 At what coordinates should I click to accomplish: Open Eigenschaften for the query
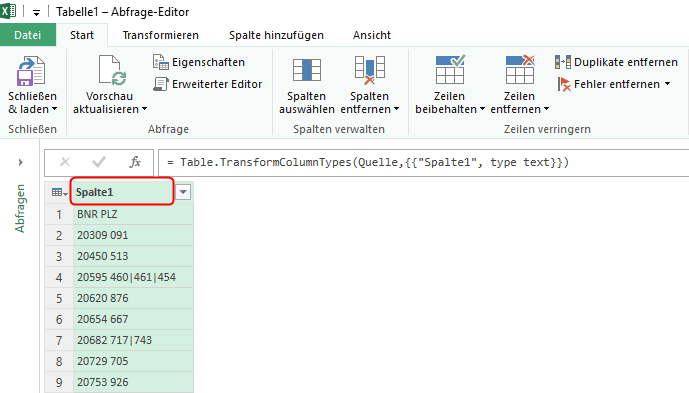click(x=199, y=62)
